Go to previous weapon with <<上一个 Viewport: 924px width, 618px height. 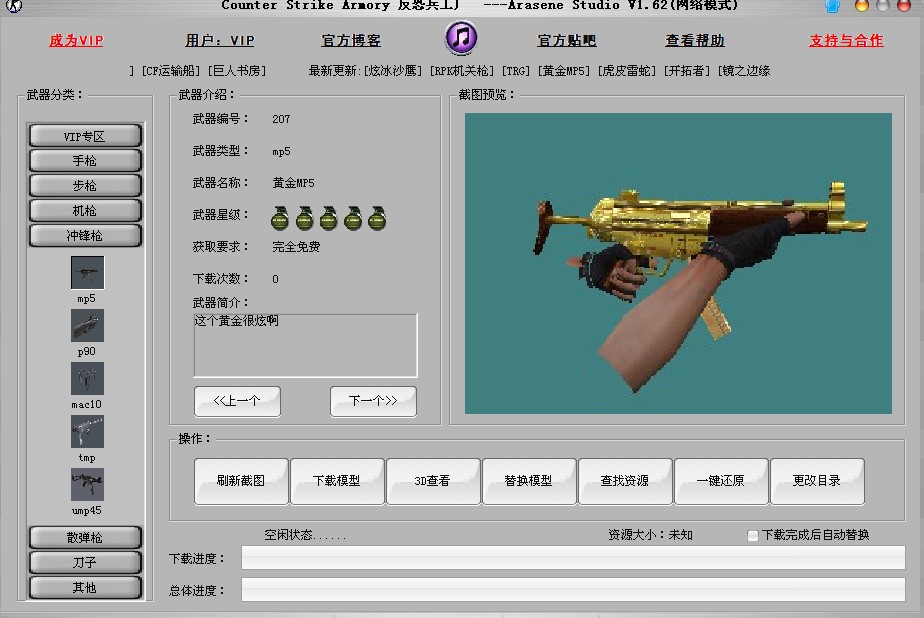(x=237, y=401)
